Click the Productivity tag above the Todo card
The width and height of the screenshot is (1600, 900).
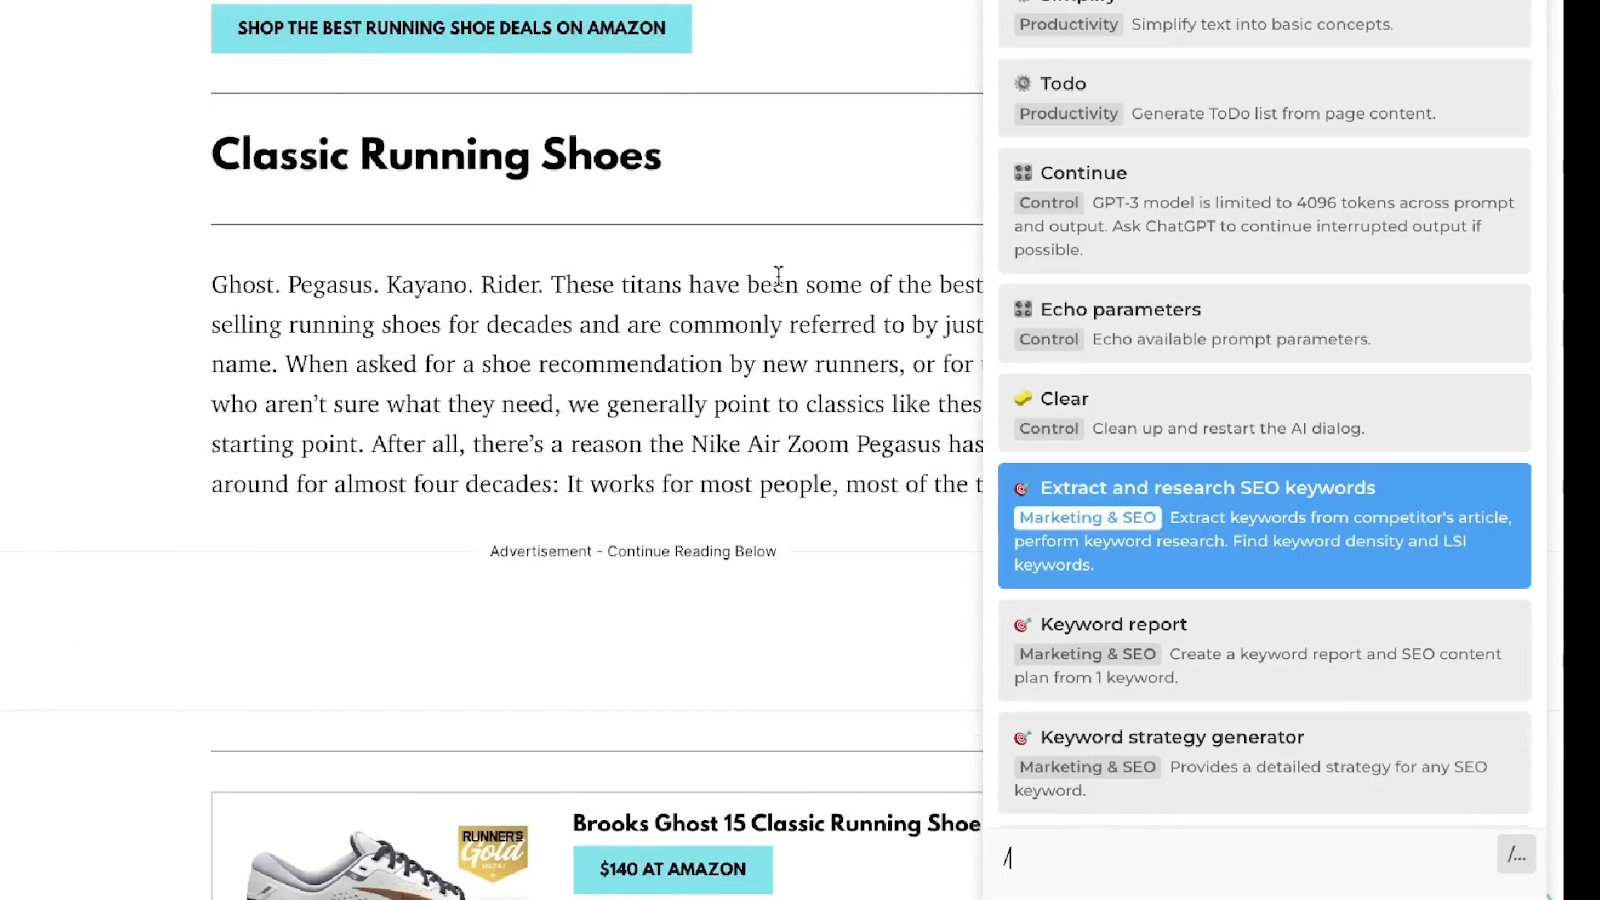[1068, 24]
